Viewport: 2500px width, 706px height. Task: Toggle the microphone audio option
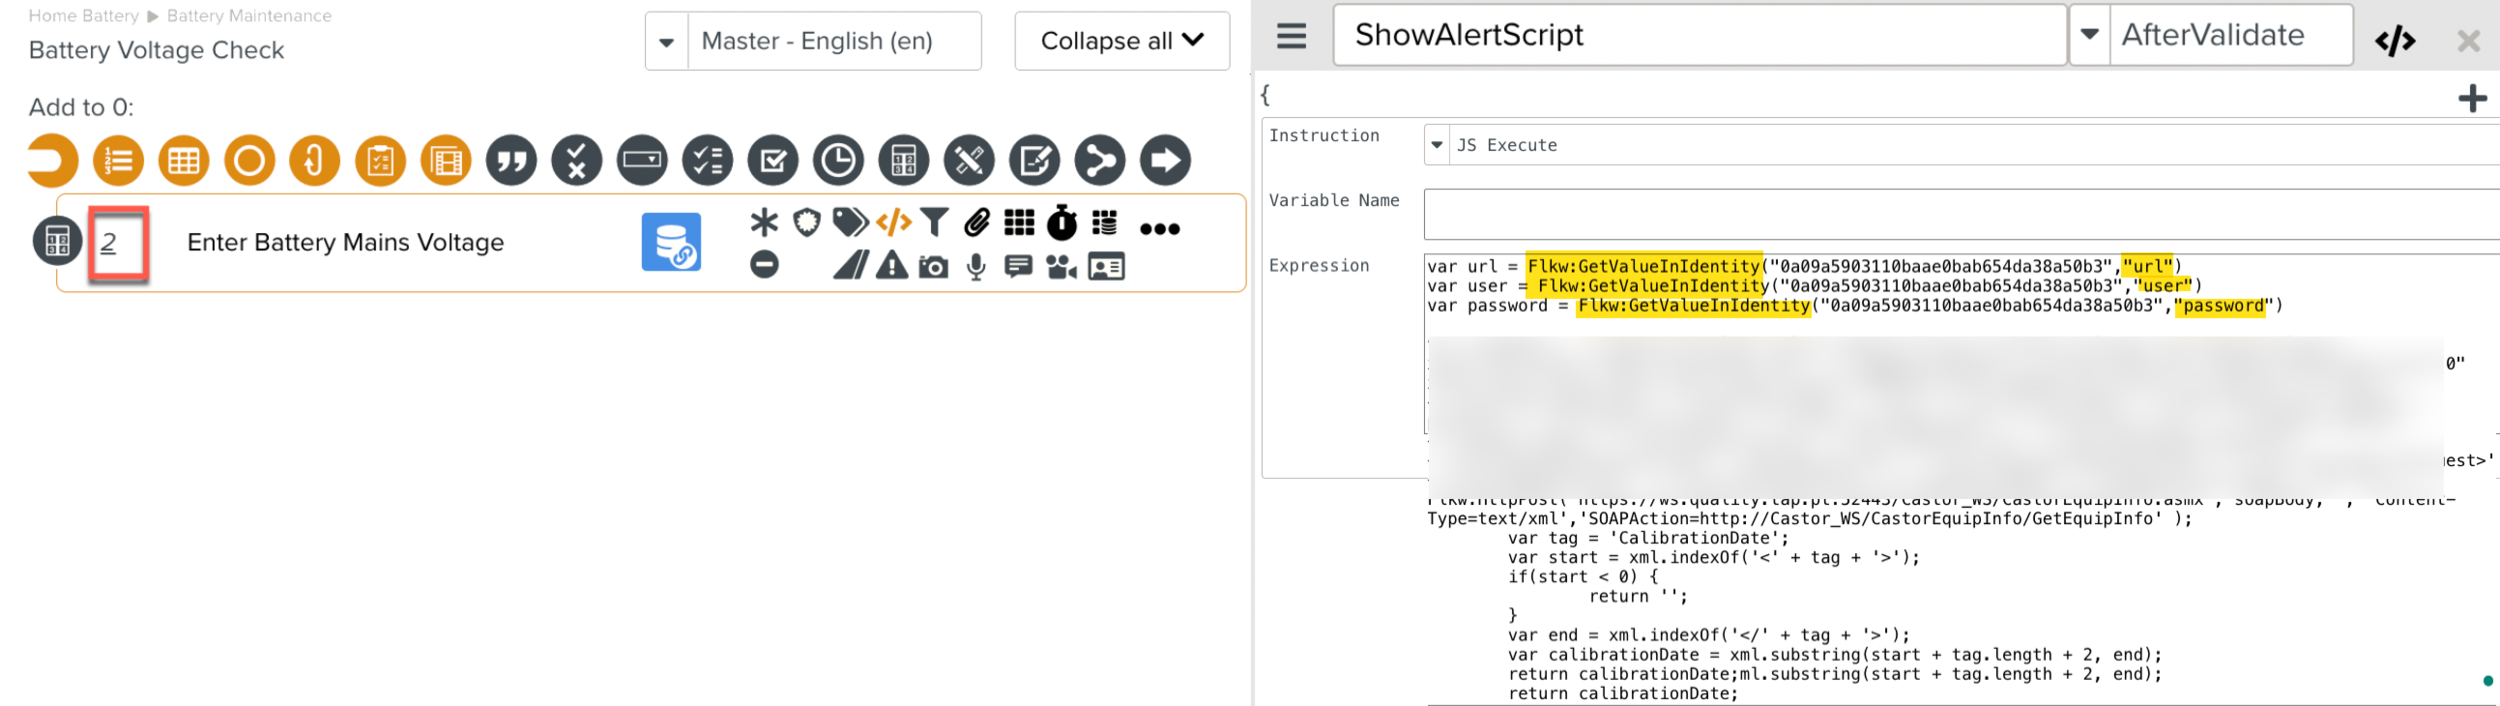click(x=976, y=267)
